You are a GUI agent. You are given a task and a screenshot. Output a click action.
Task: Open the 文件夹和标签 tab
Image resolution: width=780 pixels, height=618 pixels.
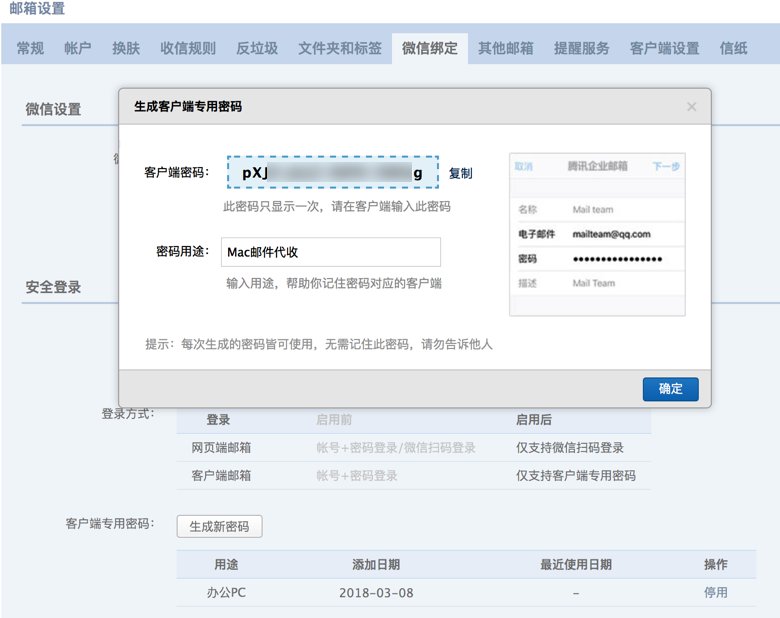click(x=340, y=48)
